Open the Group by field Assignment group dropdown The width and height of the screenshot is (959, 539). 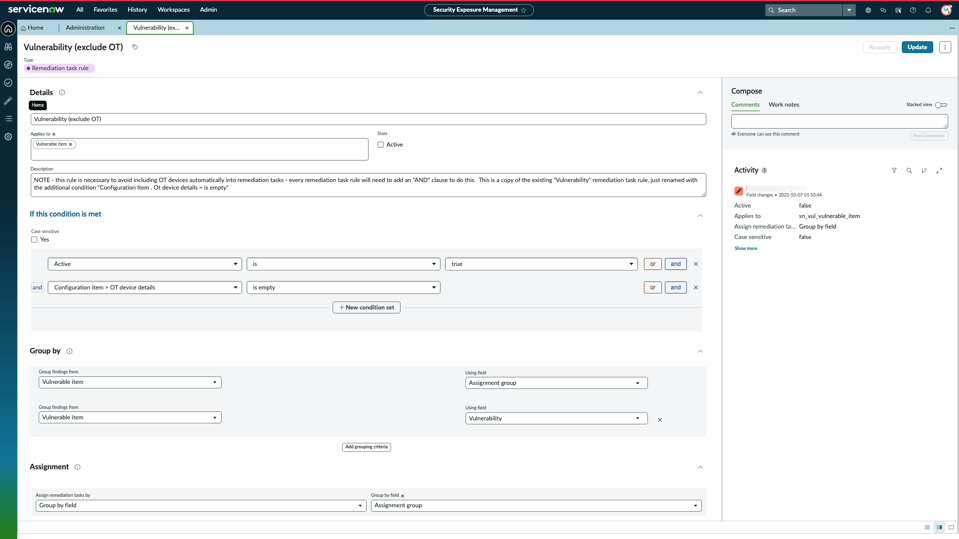[x=536, y=506]
